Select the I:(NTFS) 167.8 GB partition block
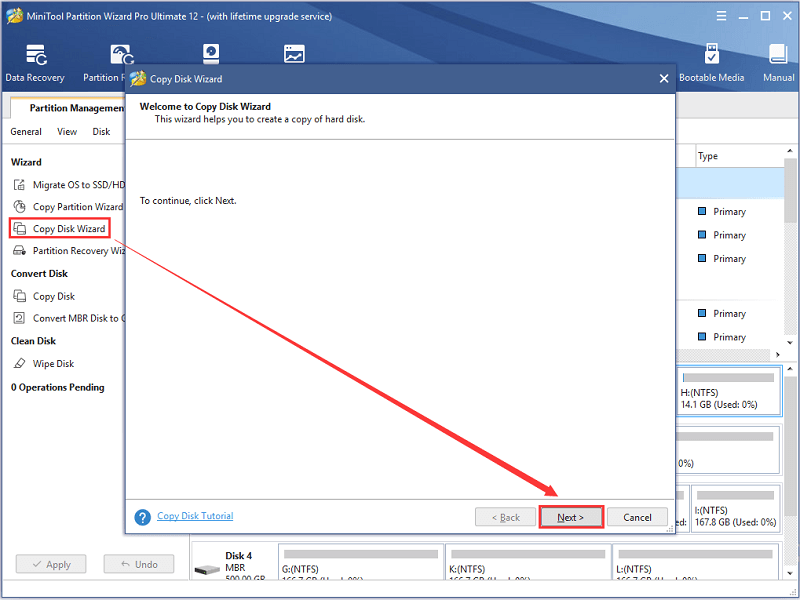Screen dimensions: 800x600 [735, 508]
